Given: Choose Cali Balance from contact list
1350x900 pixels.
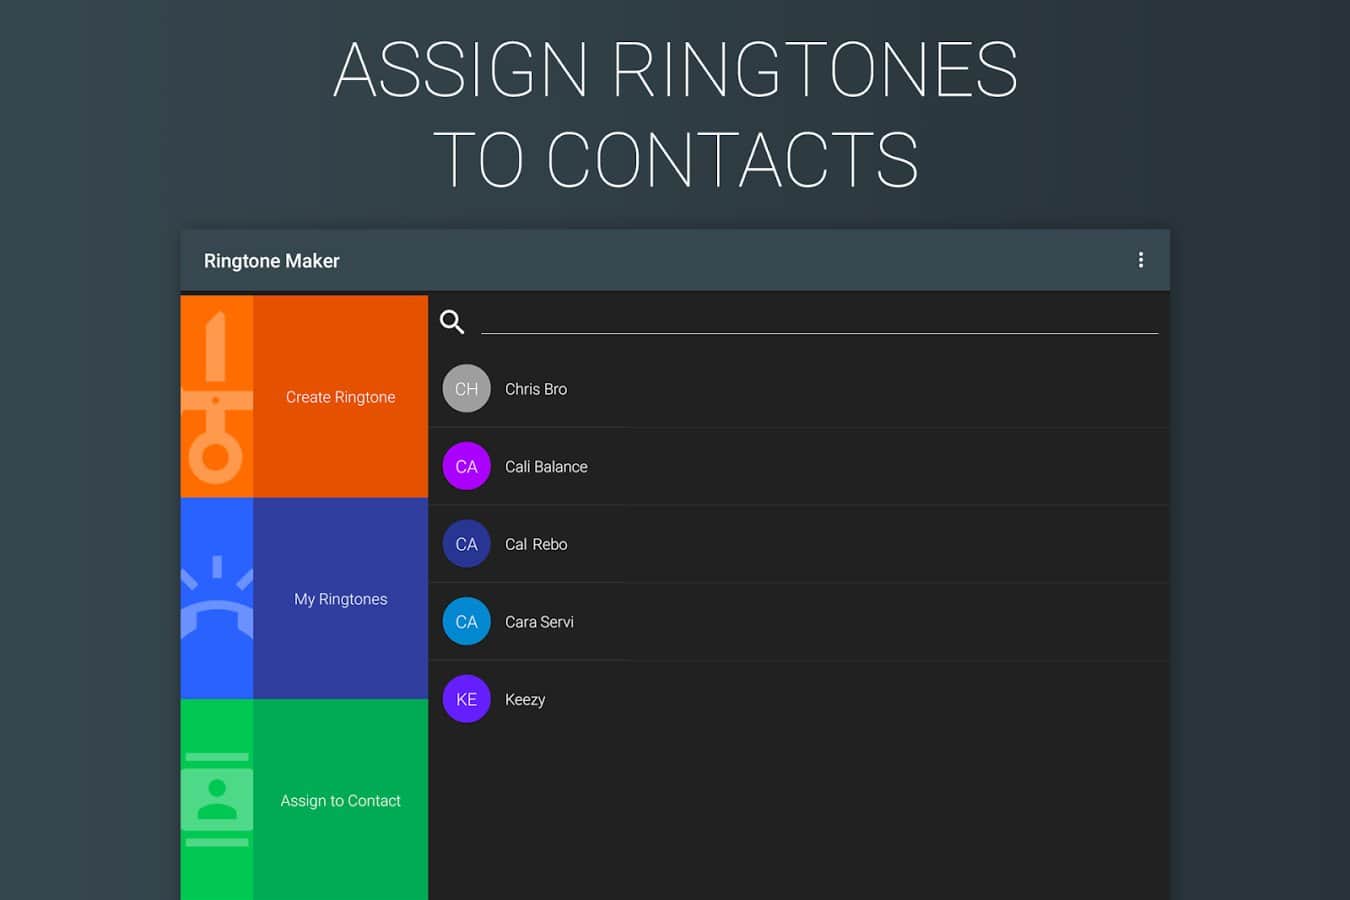Looking at the screenshot, I should click(546, 467).
